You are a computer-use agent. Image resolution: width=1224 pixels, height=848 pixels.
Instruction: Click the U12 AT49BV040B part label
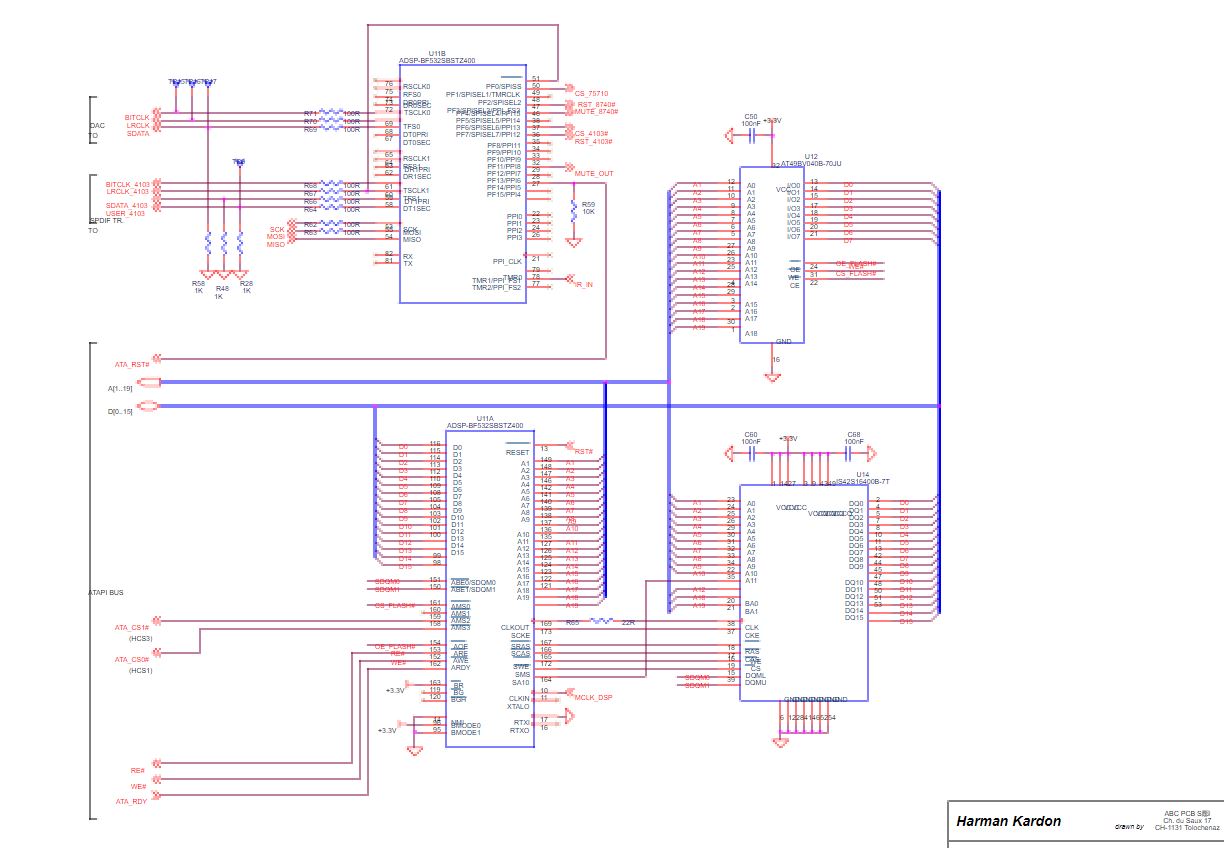tap(811, 161)
